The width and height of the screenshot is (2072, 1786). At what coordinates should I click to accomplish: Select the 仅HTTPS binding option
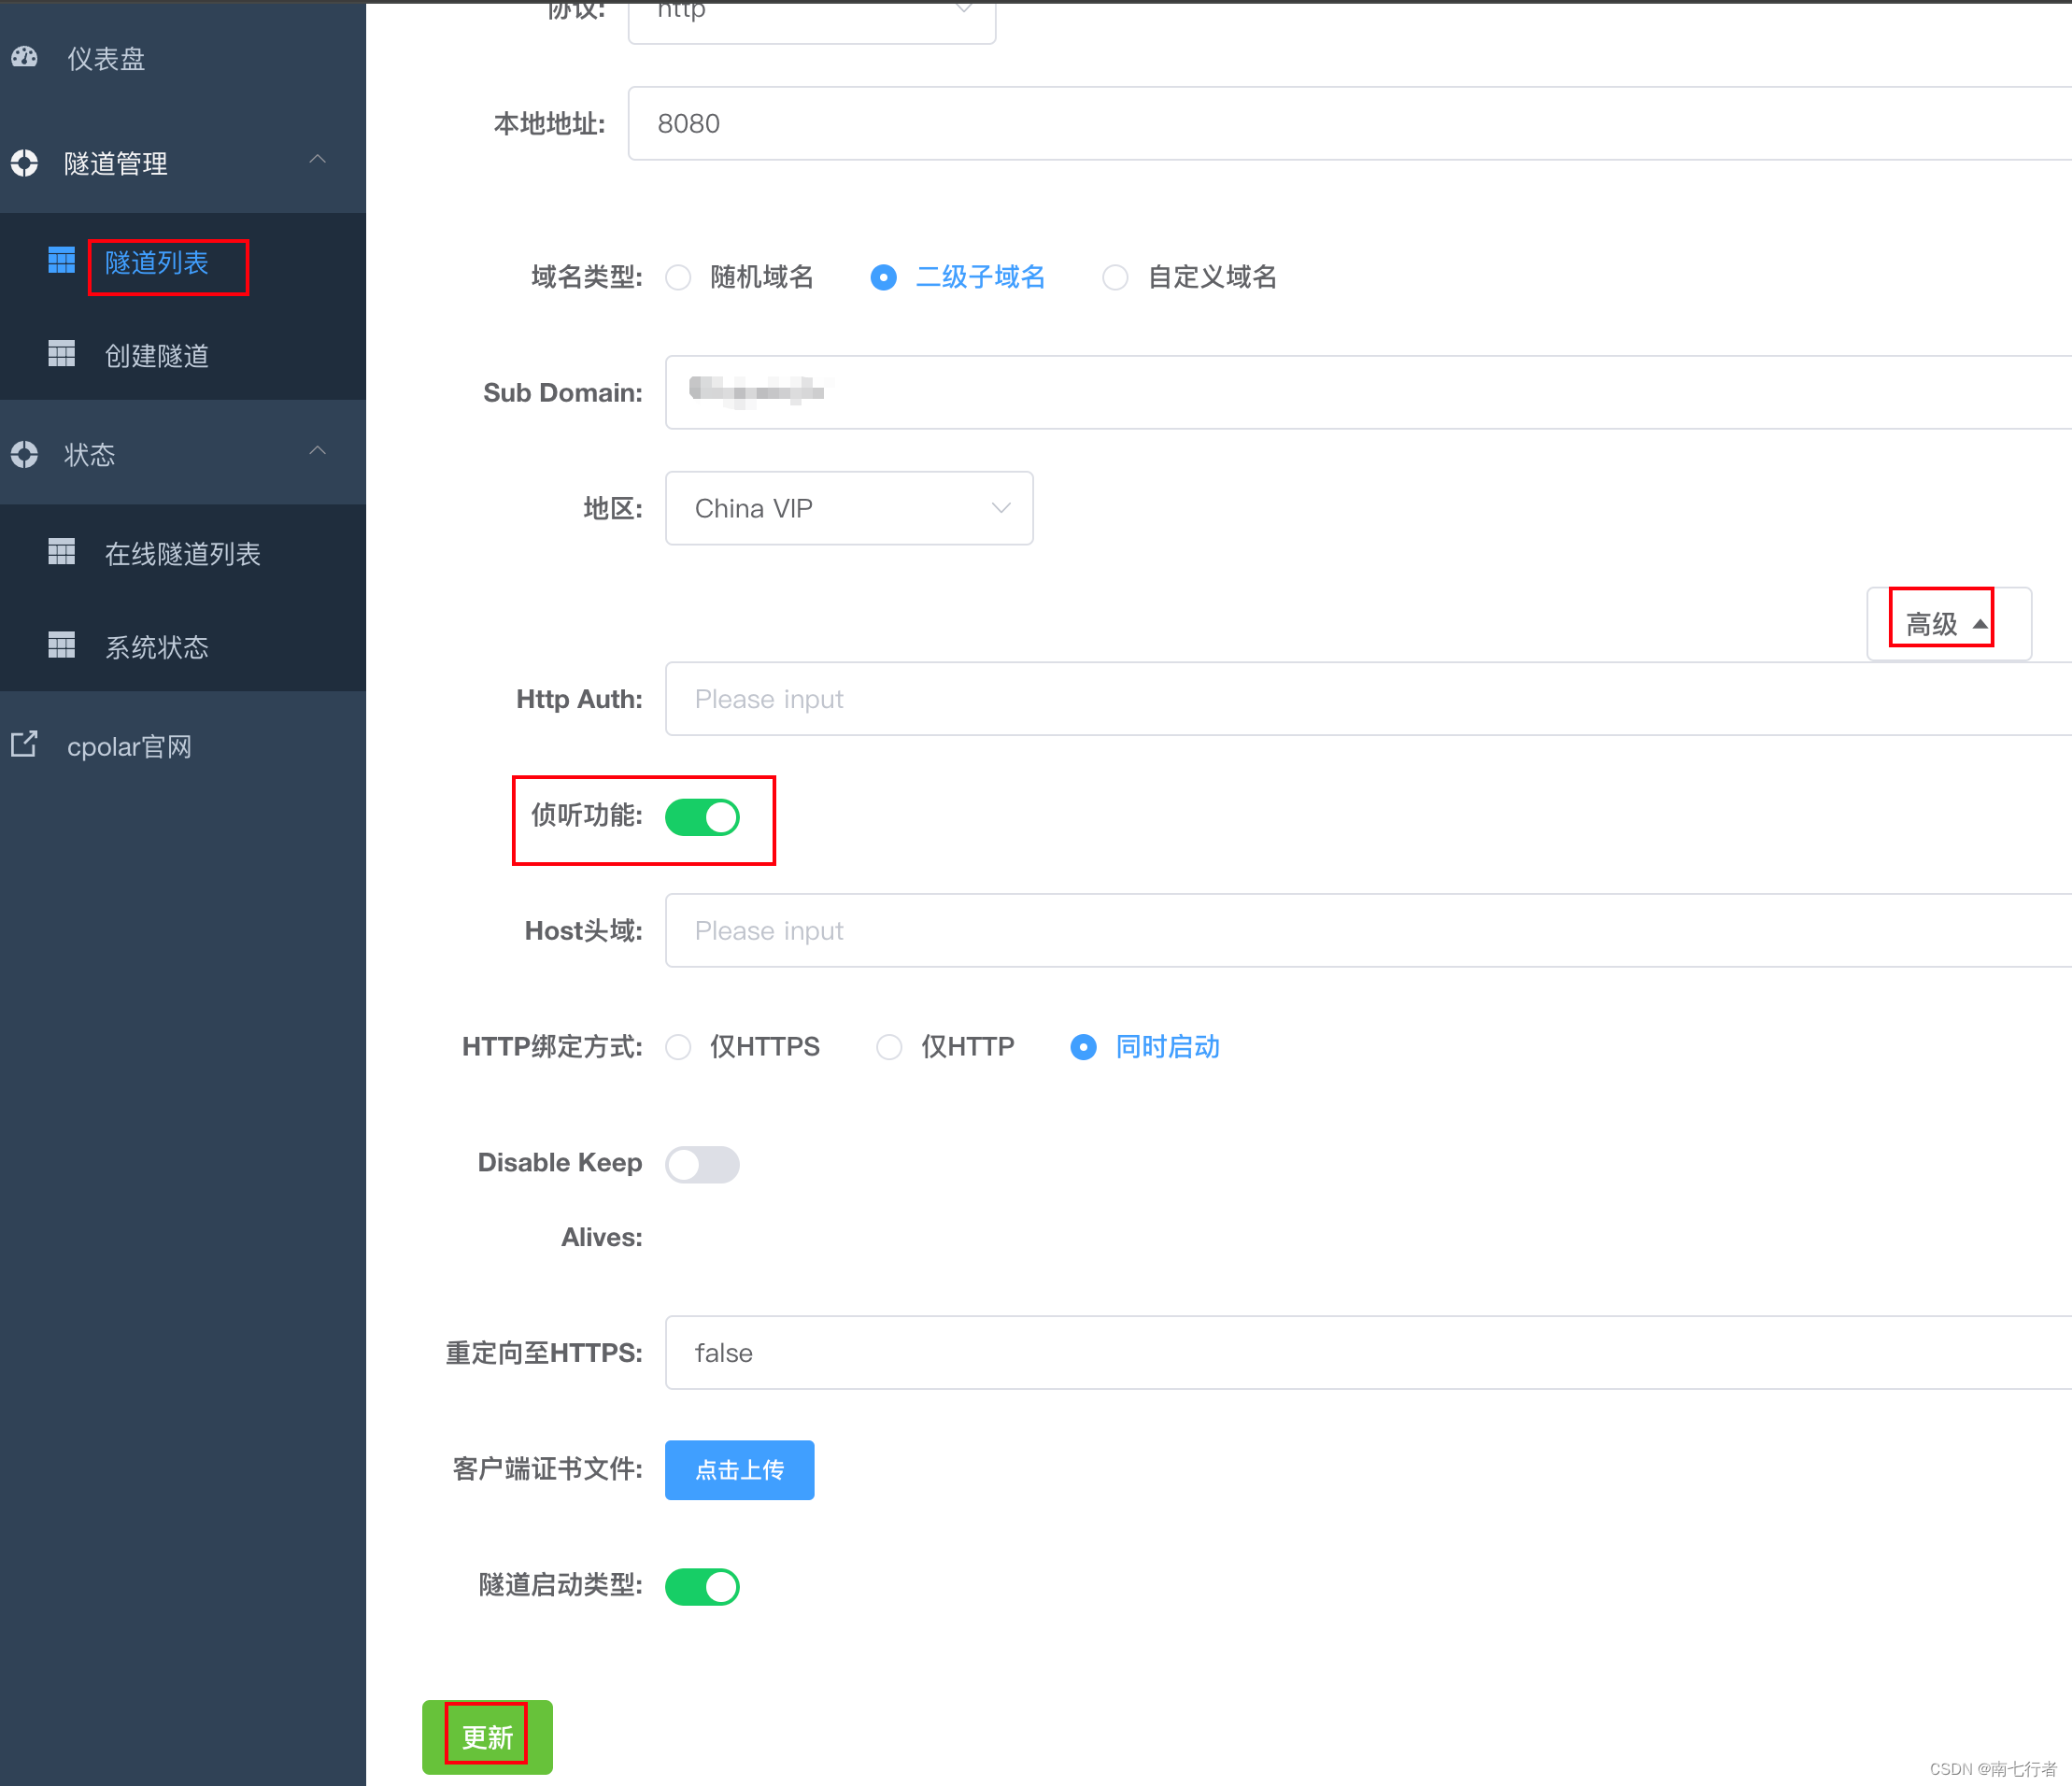(x=743, y=1047)
